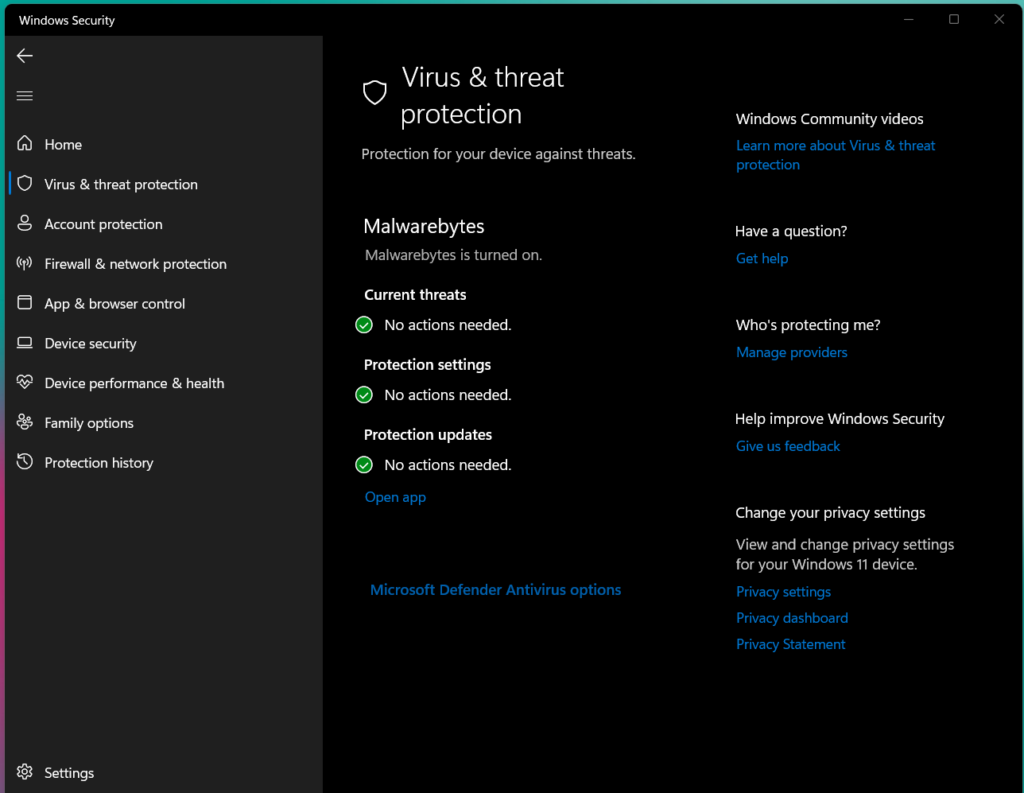Open Privacy dashboard link
This screenshot has width=1024, height=793.
(x=792, y=618)
